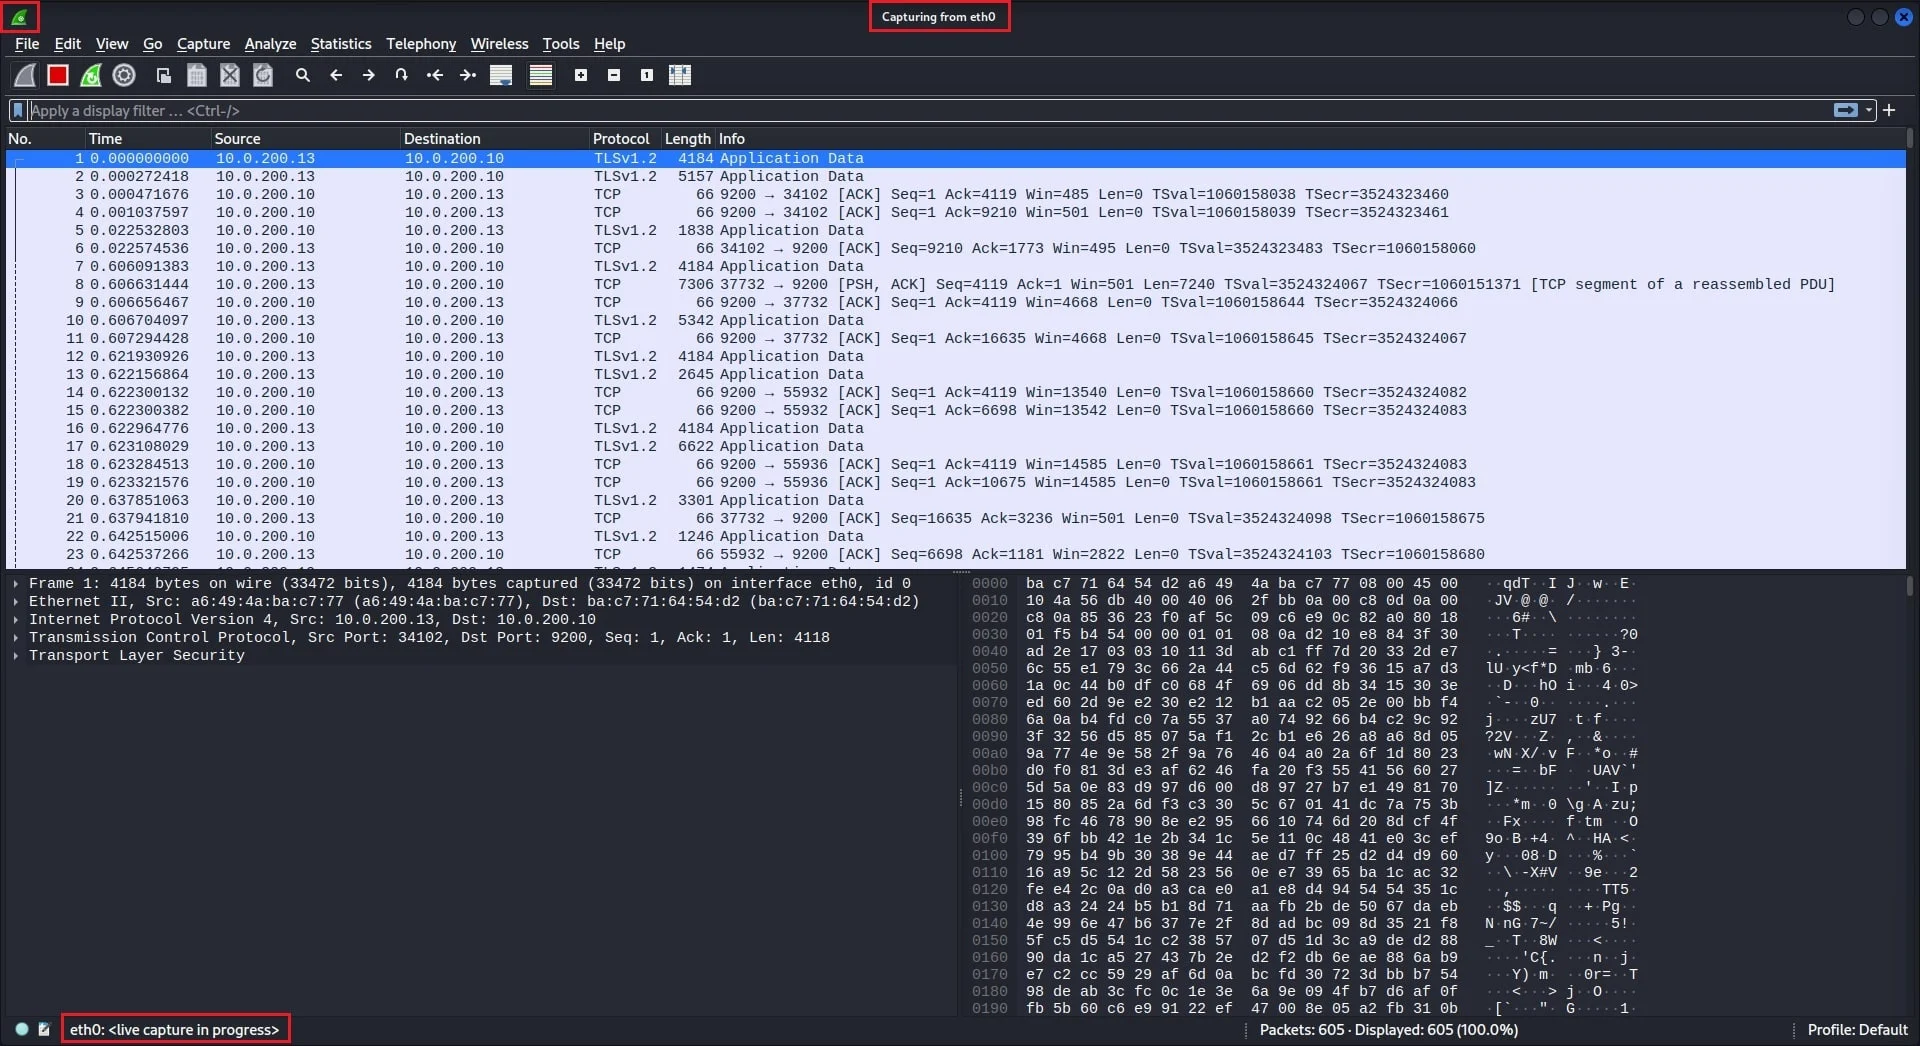Screen dimensions: 1920x1046
Task: Reset text to normal size icon
Action: click(647, 75)
